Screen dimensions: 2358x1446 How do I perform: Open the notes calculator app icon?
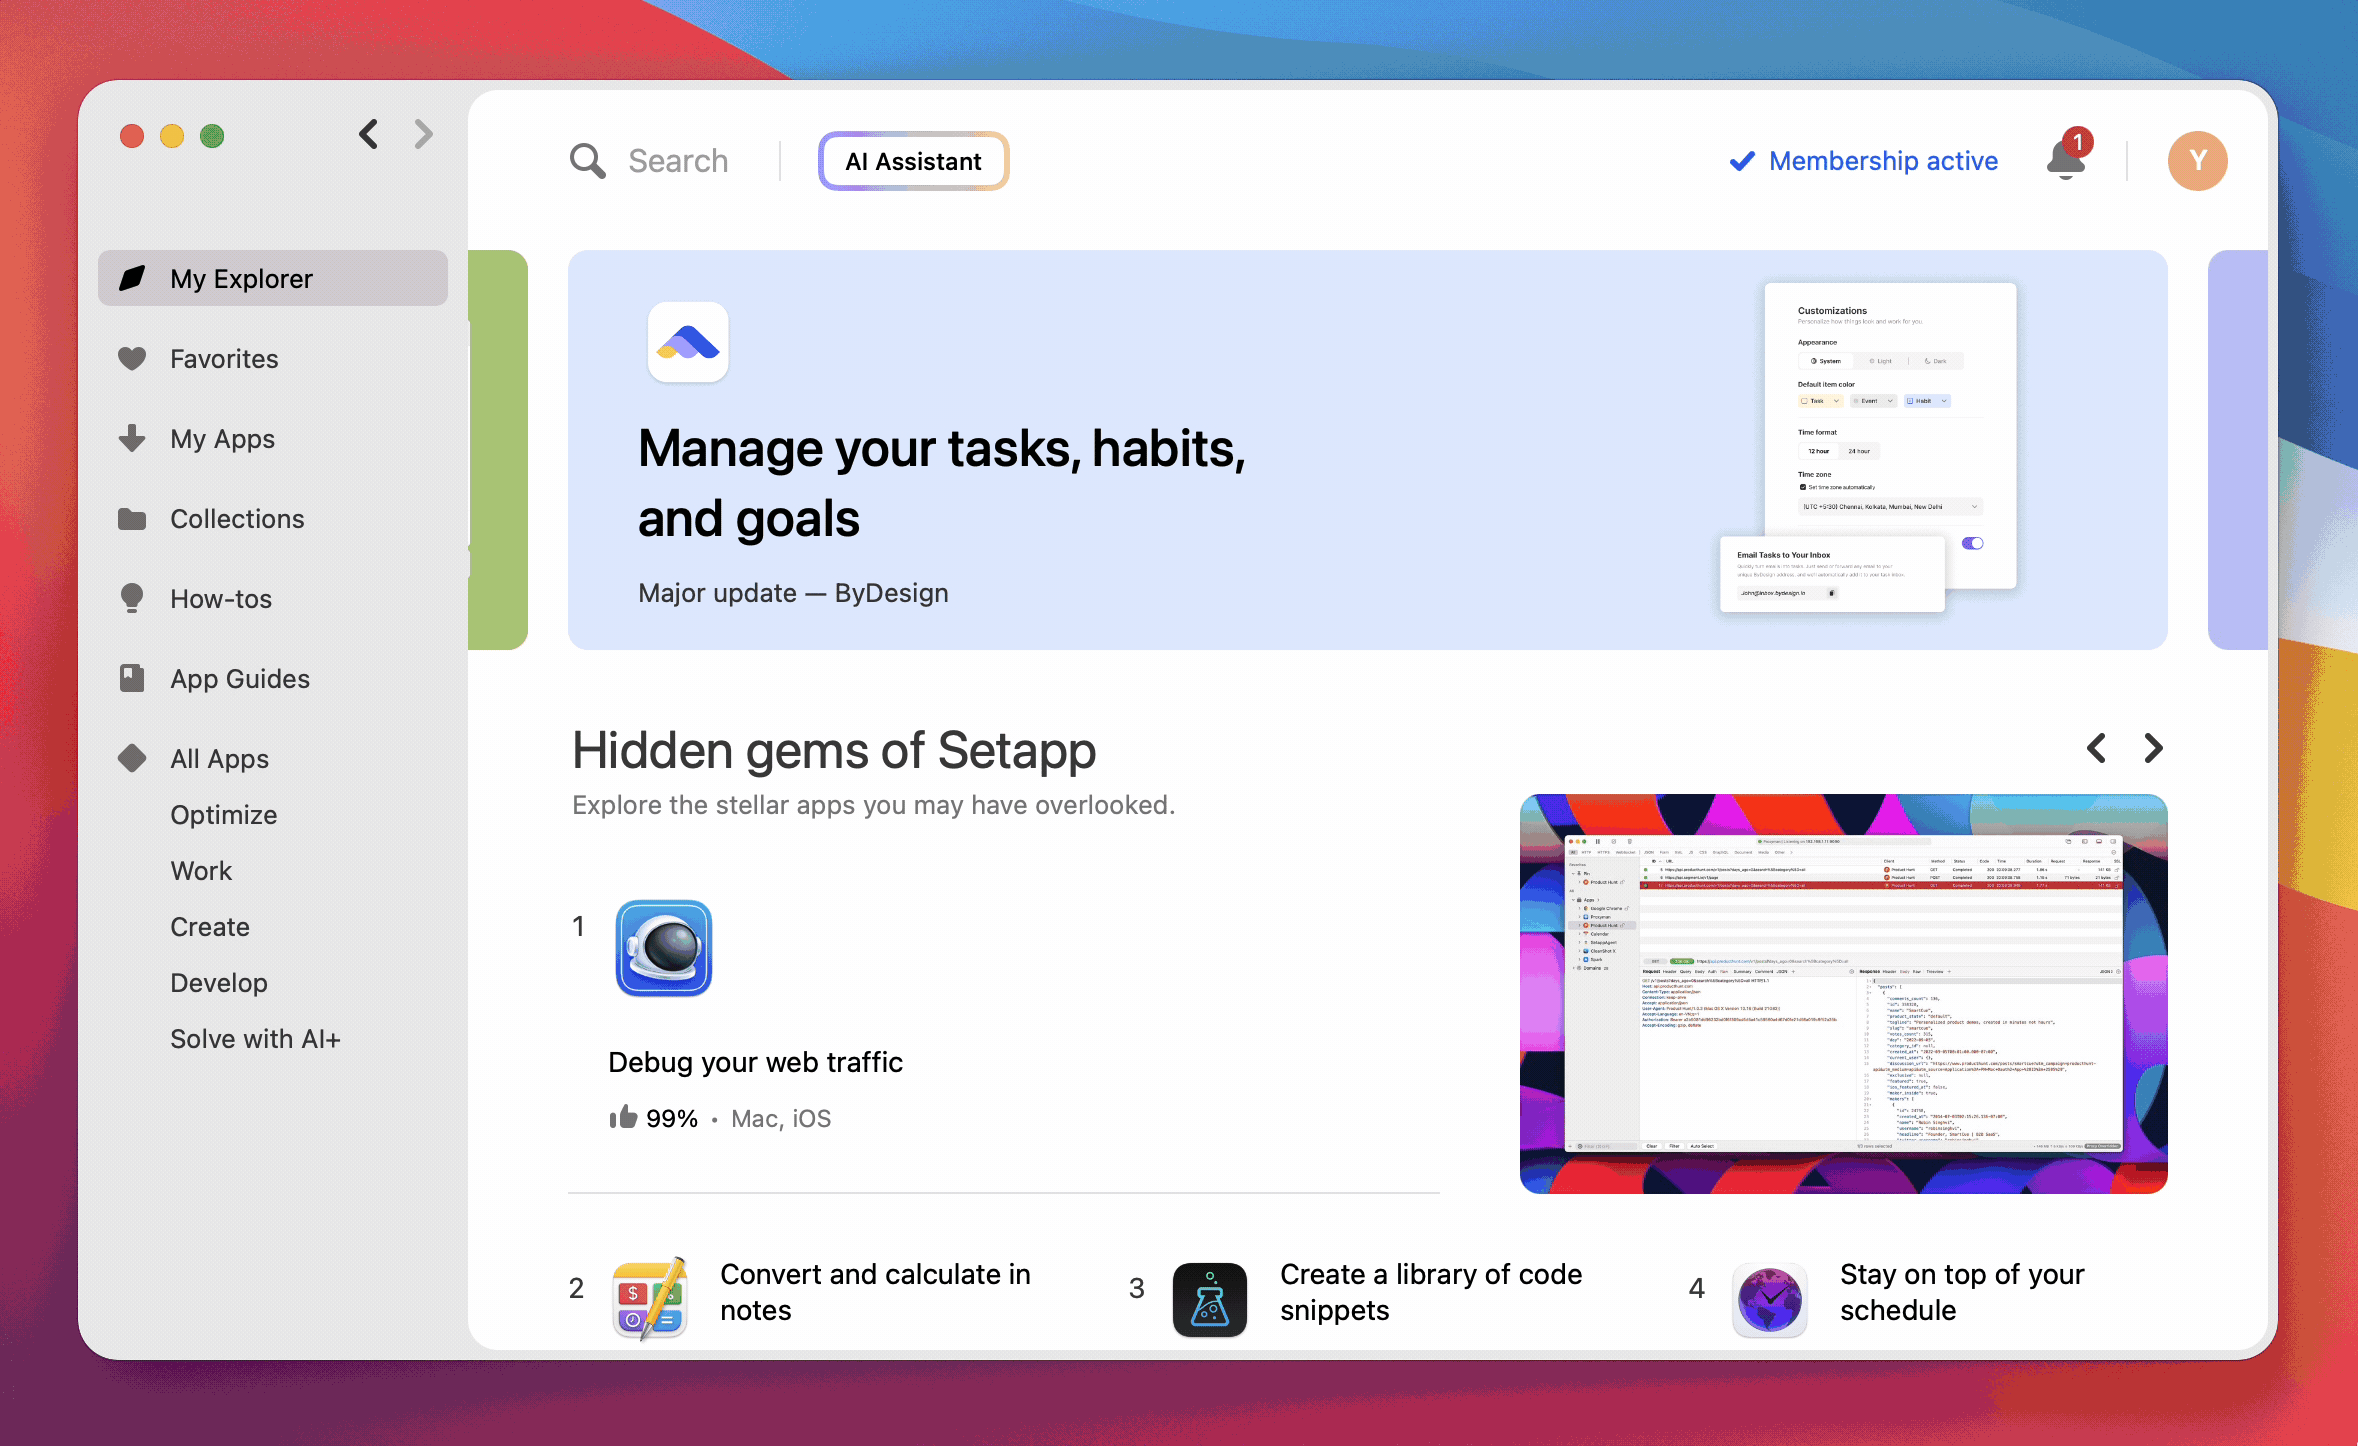(649, 1298)
